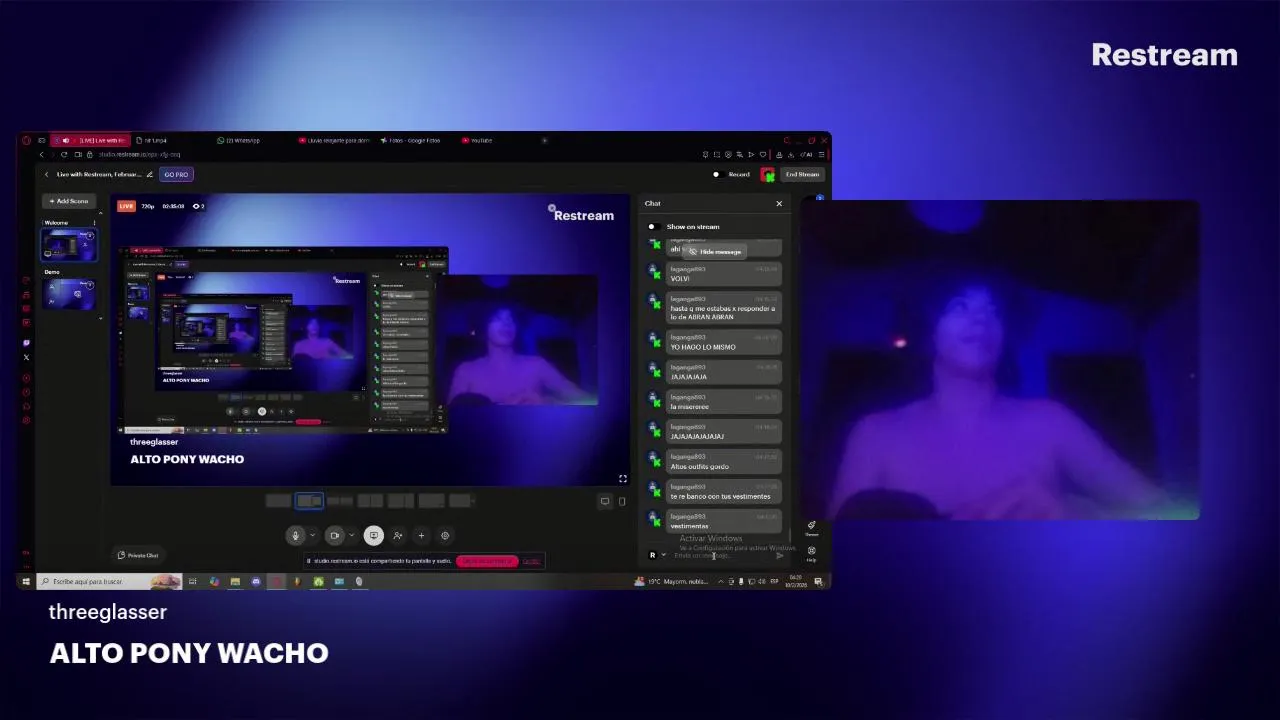This screenshot has width=1280, height=720.
Task: Expand the system tray hidden icons arrow
Action: 720,581
